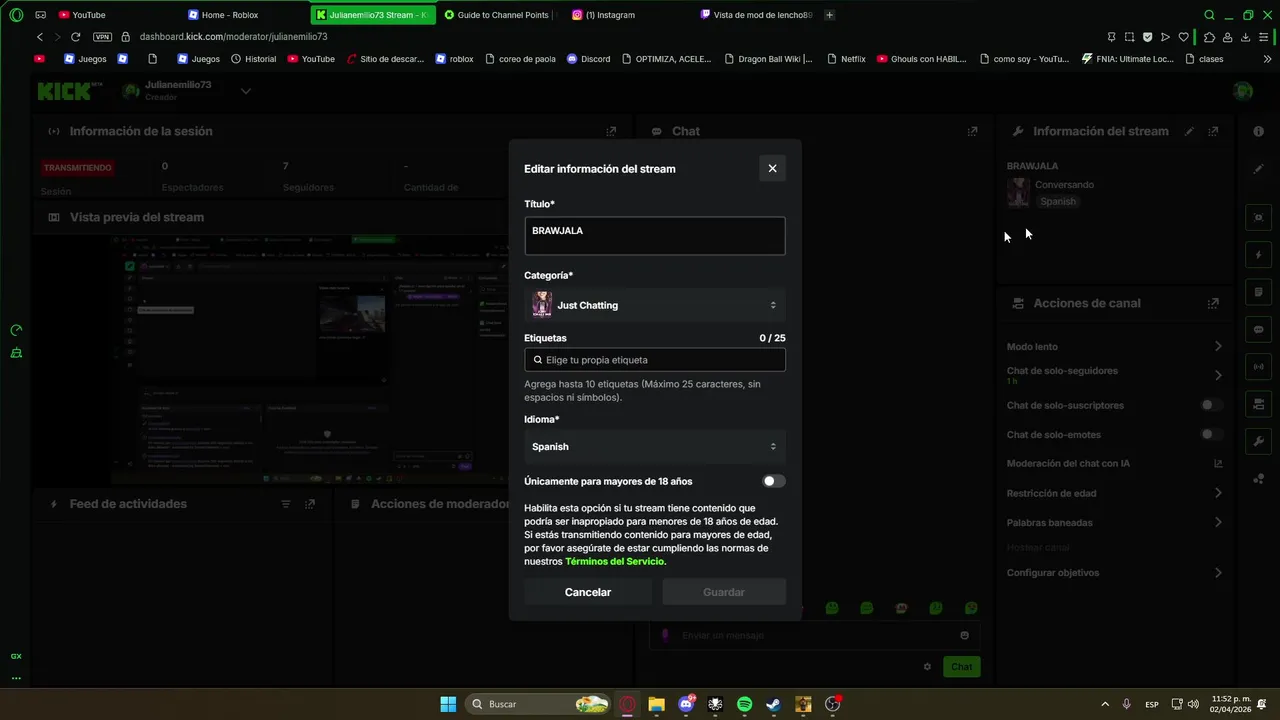Close the Editar información del stream dialog
This screenshot has width=1280, height=720.
click(772, 168)
